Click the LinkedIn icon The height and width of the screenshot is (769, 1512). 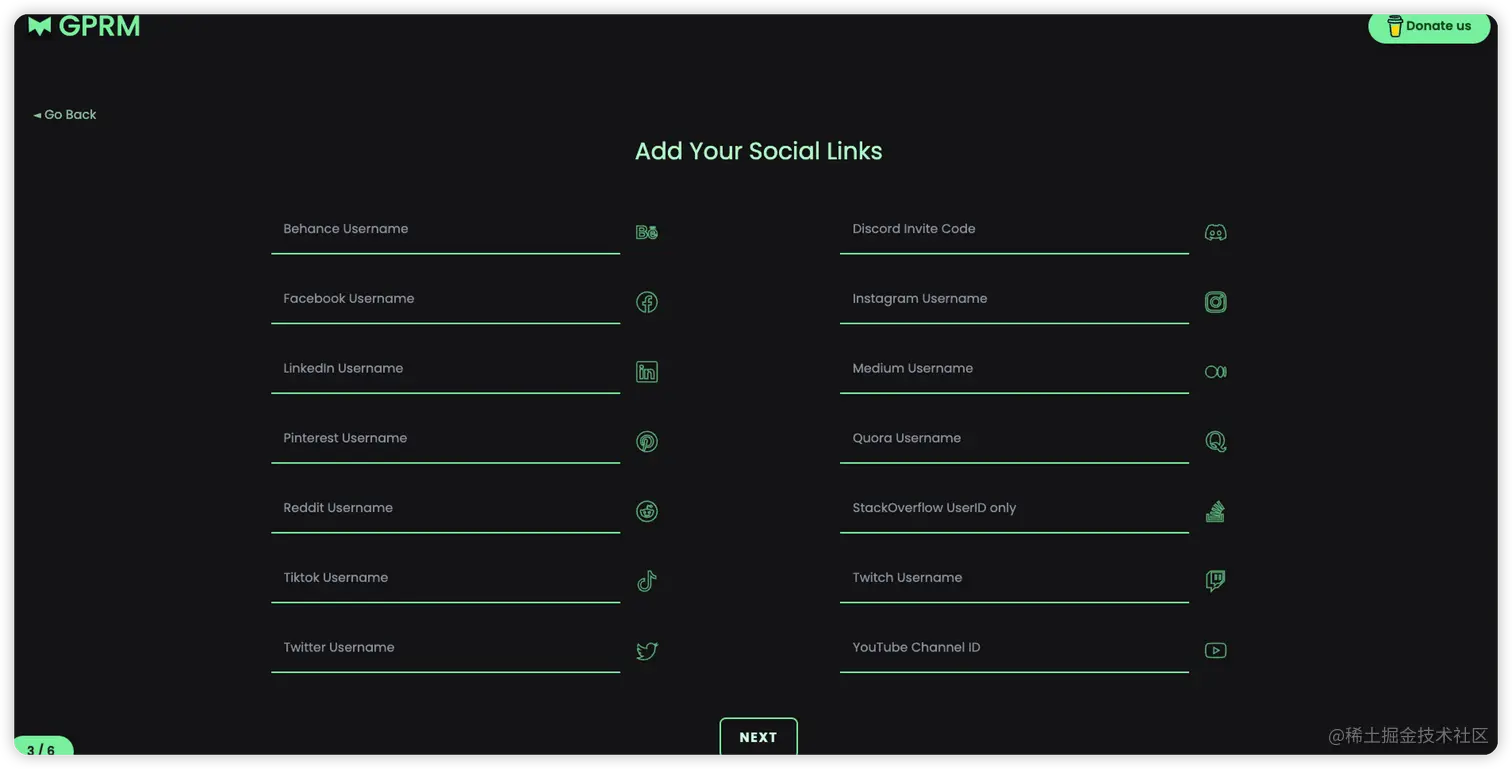[x=647, y=372]
